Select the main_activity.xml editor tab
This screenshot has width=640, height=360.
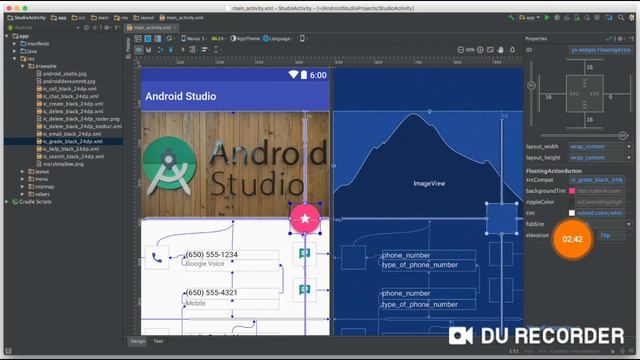[x=152, y=28]
